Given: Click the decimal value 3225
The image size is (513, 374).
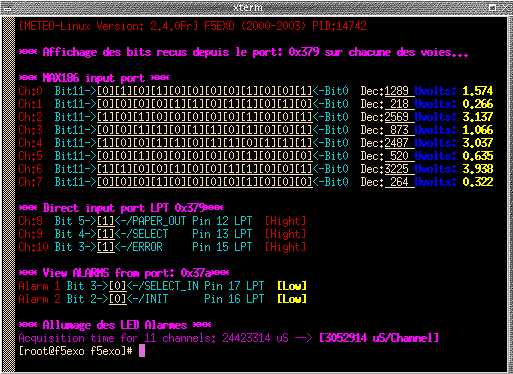Looking at the screenshot, I should click(396, 169).
